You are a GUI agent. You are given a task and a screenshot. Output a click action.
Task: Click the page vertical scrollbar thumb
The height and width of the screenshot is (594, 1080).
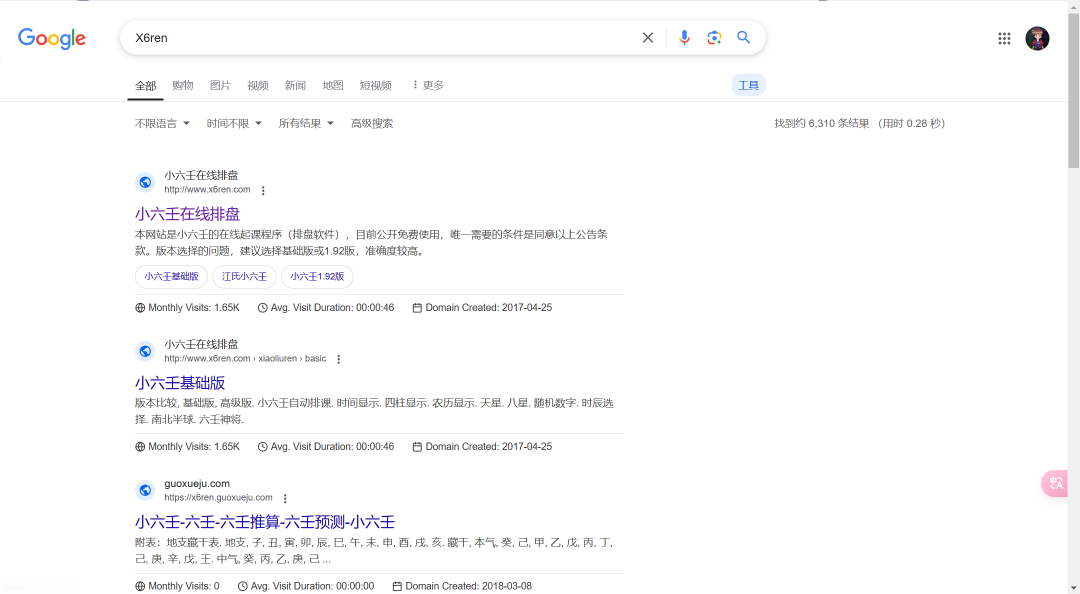click(x=1074, y=90)
